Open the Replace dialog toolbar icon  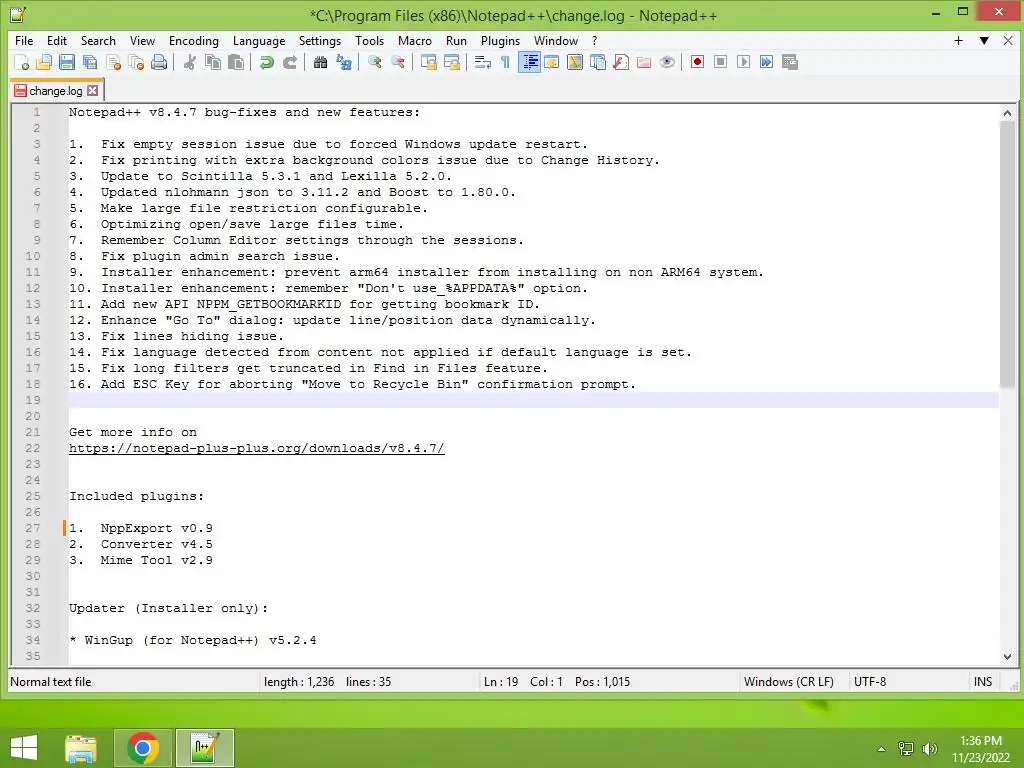click(x=344, y=62)
